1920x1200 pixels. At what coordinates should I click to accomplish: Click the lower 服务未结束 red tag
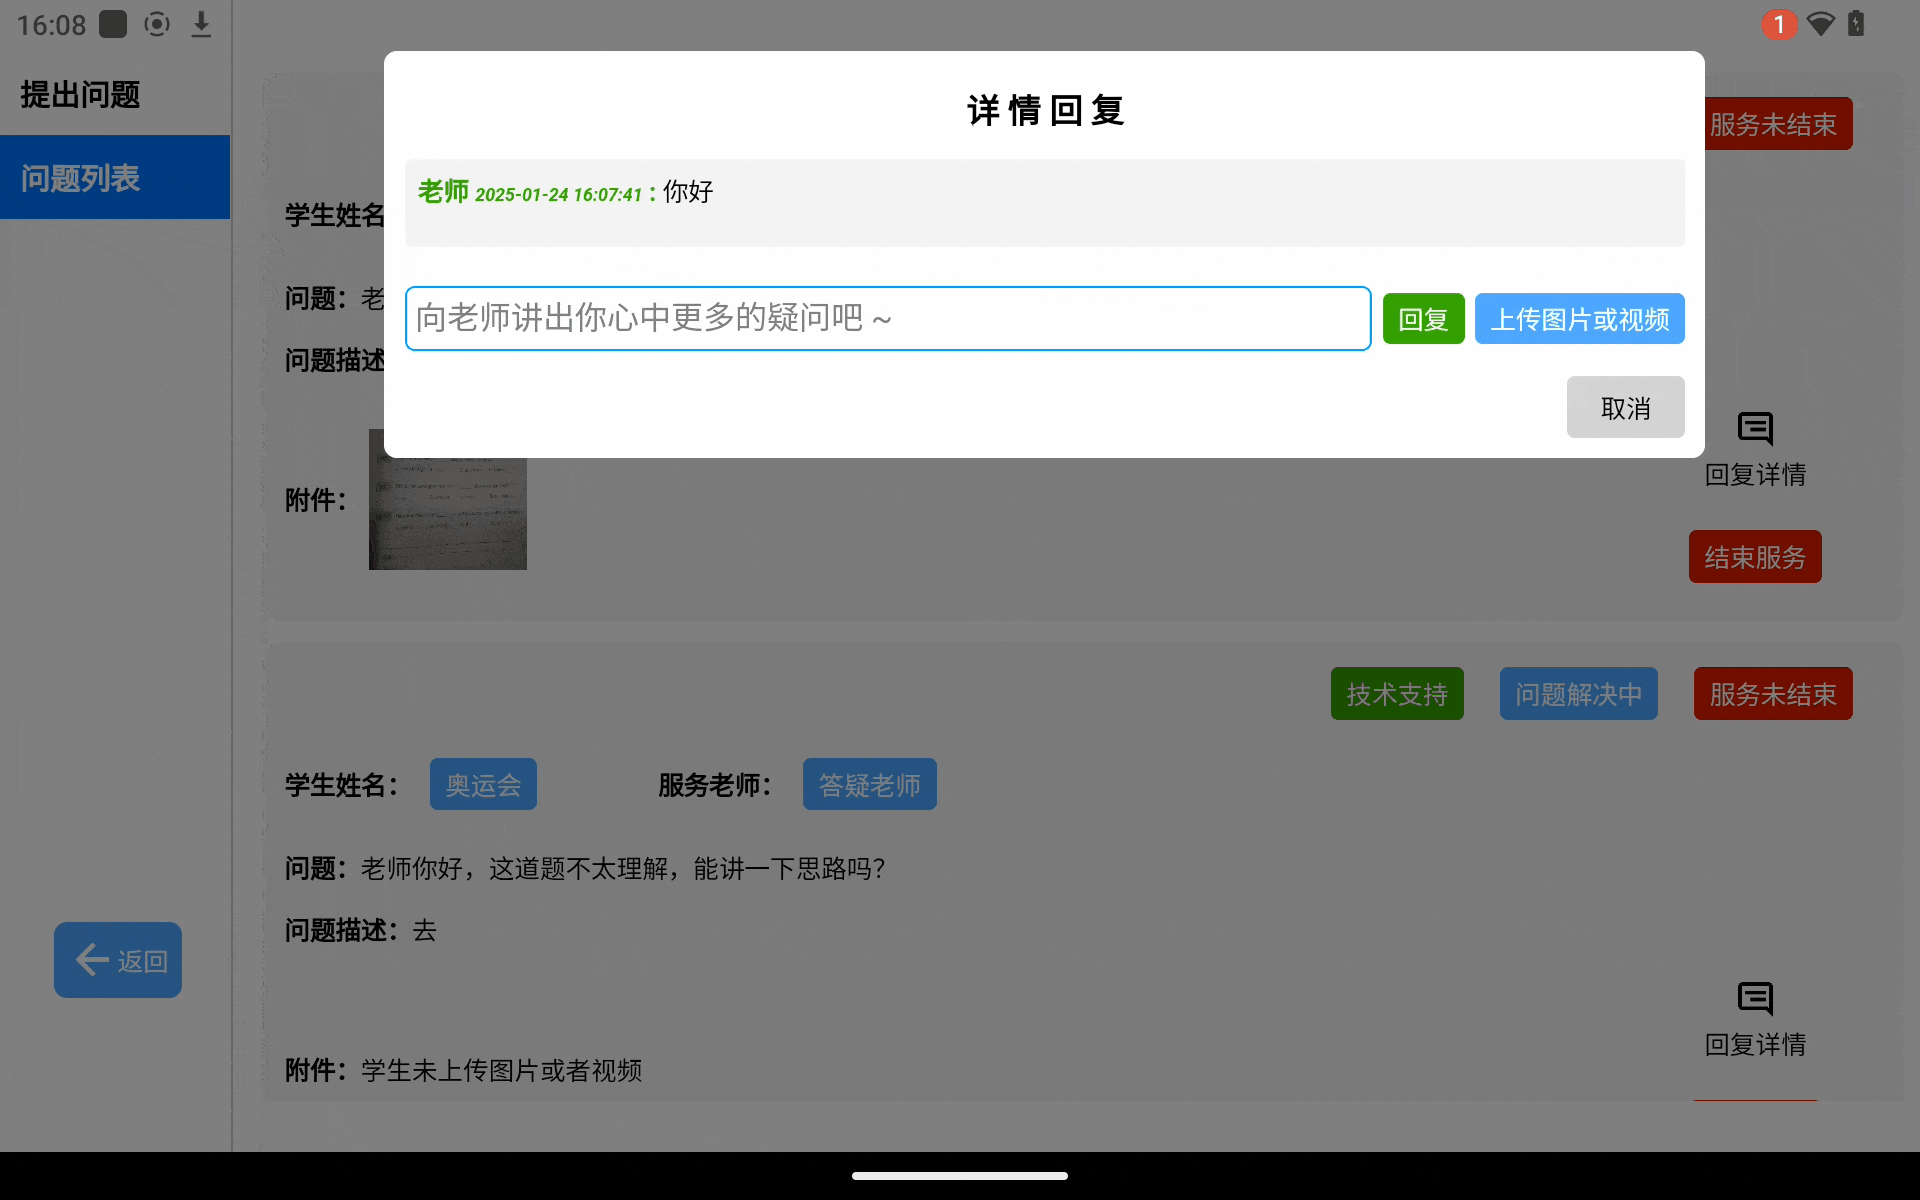coord(1772,694)
